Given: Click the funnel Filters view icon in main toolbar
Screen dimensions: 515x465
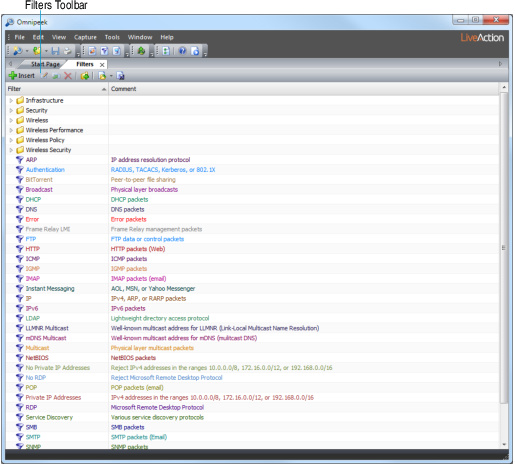Looking at the screenshot, I should [104, 51].
